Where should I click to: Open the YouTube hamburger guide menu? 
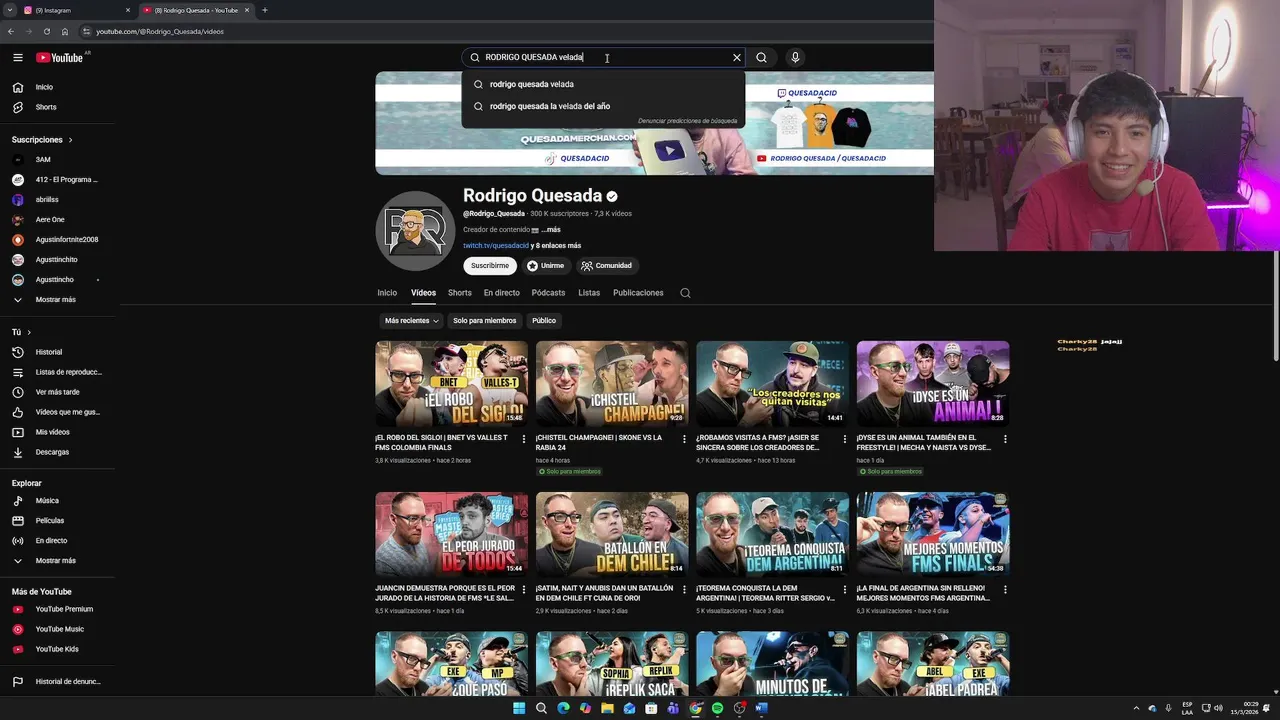pos(17,57)
